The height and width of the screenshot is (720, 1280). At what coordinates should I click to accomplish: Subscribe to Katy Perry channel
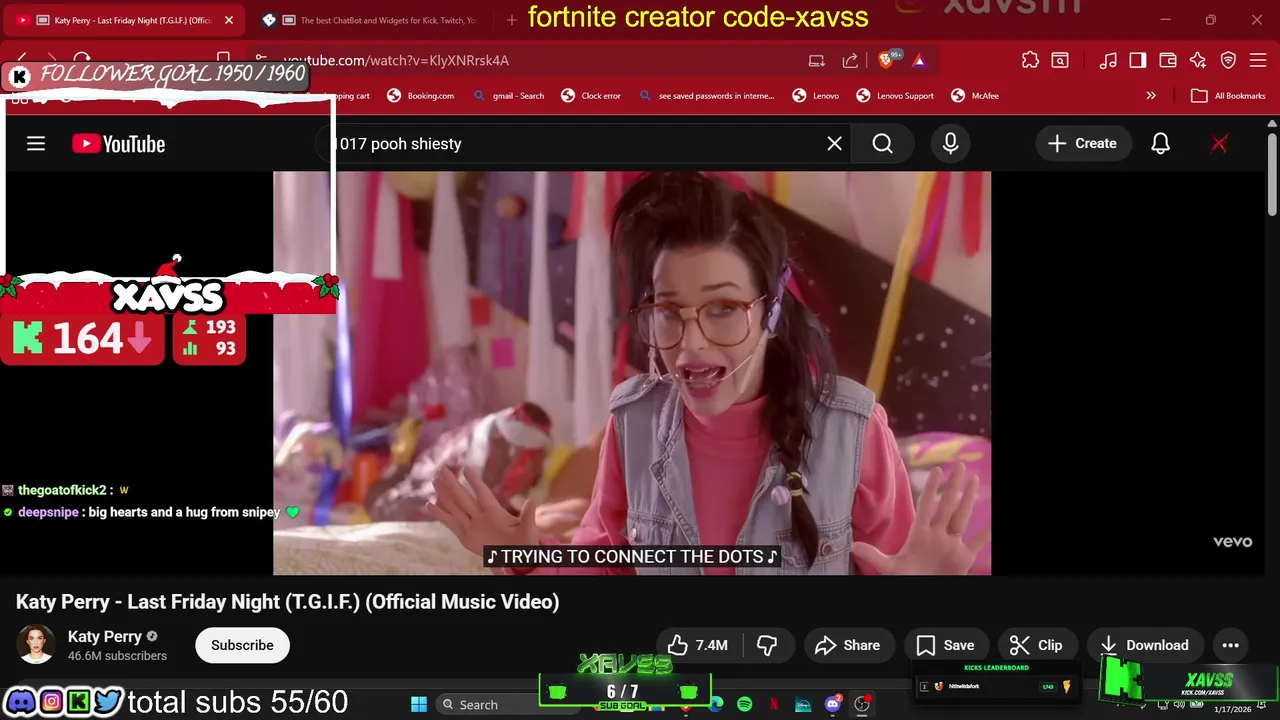(x=242, y=645)
